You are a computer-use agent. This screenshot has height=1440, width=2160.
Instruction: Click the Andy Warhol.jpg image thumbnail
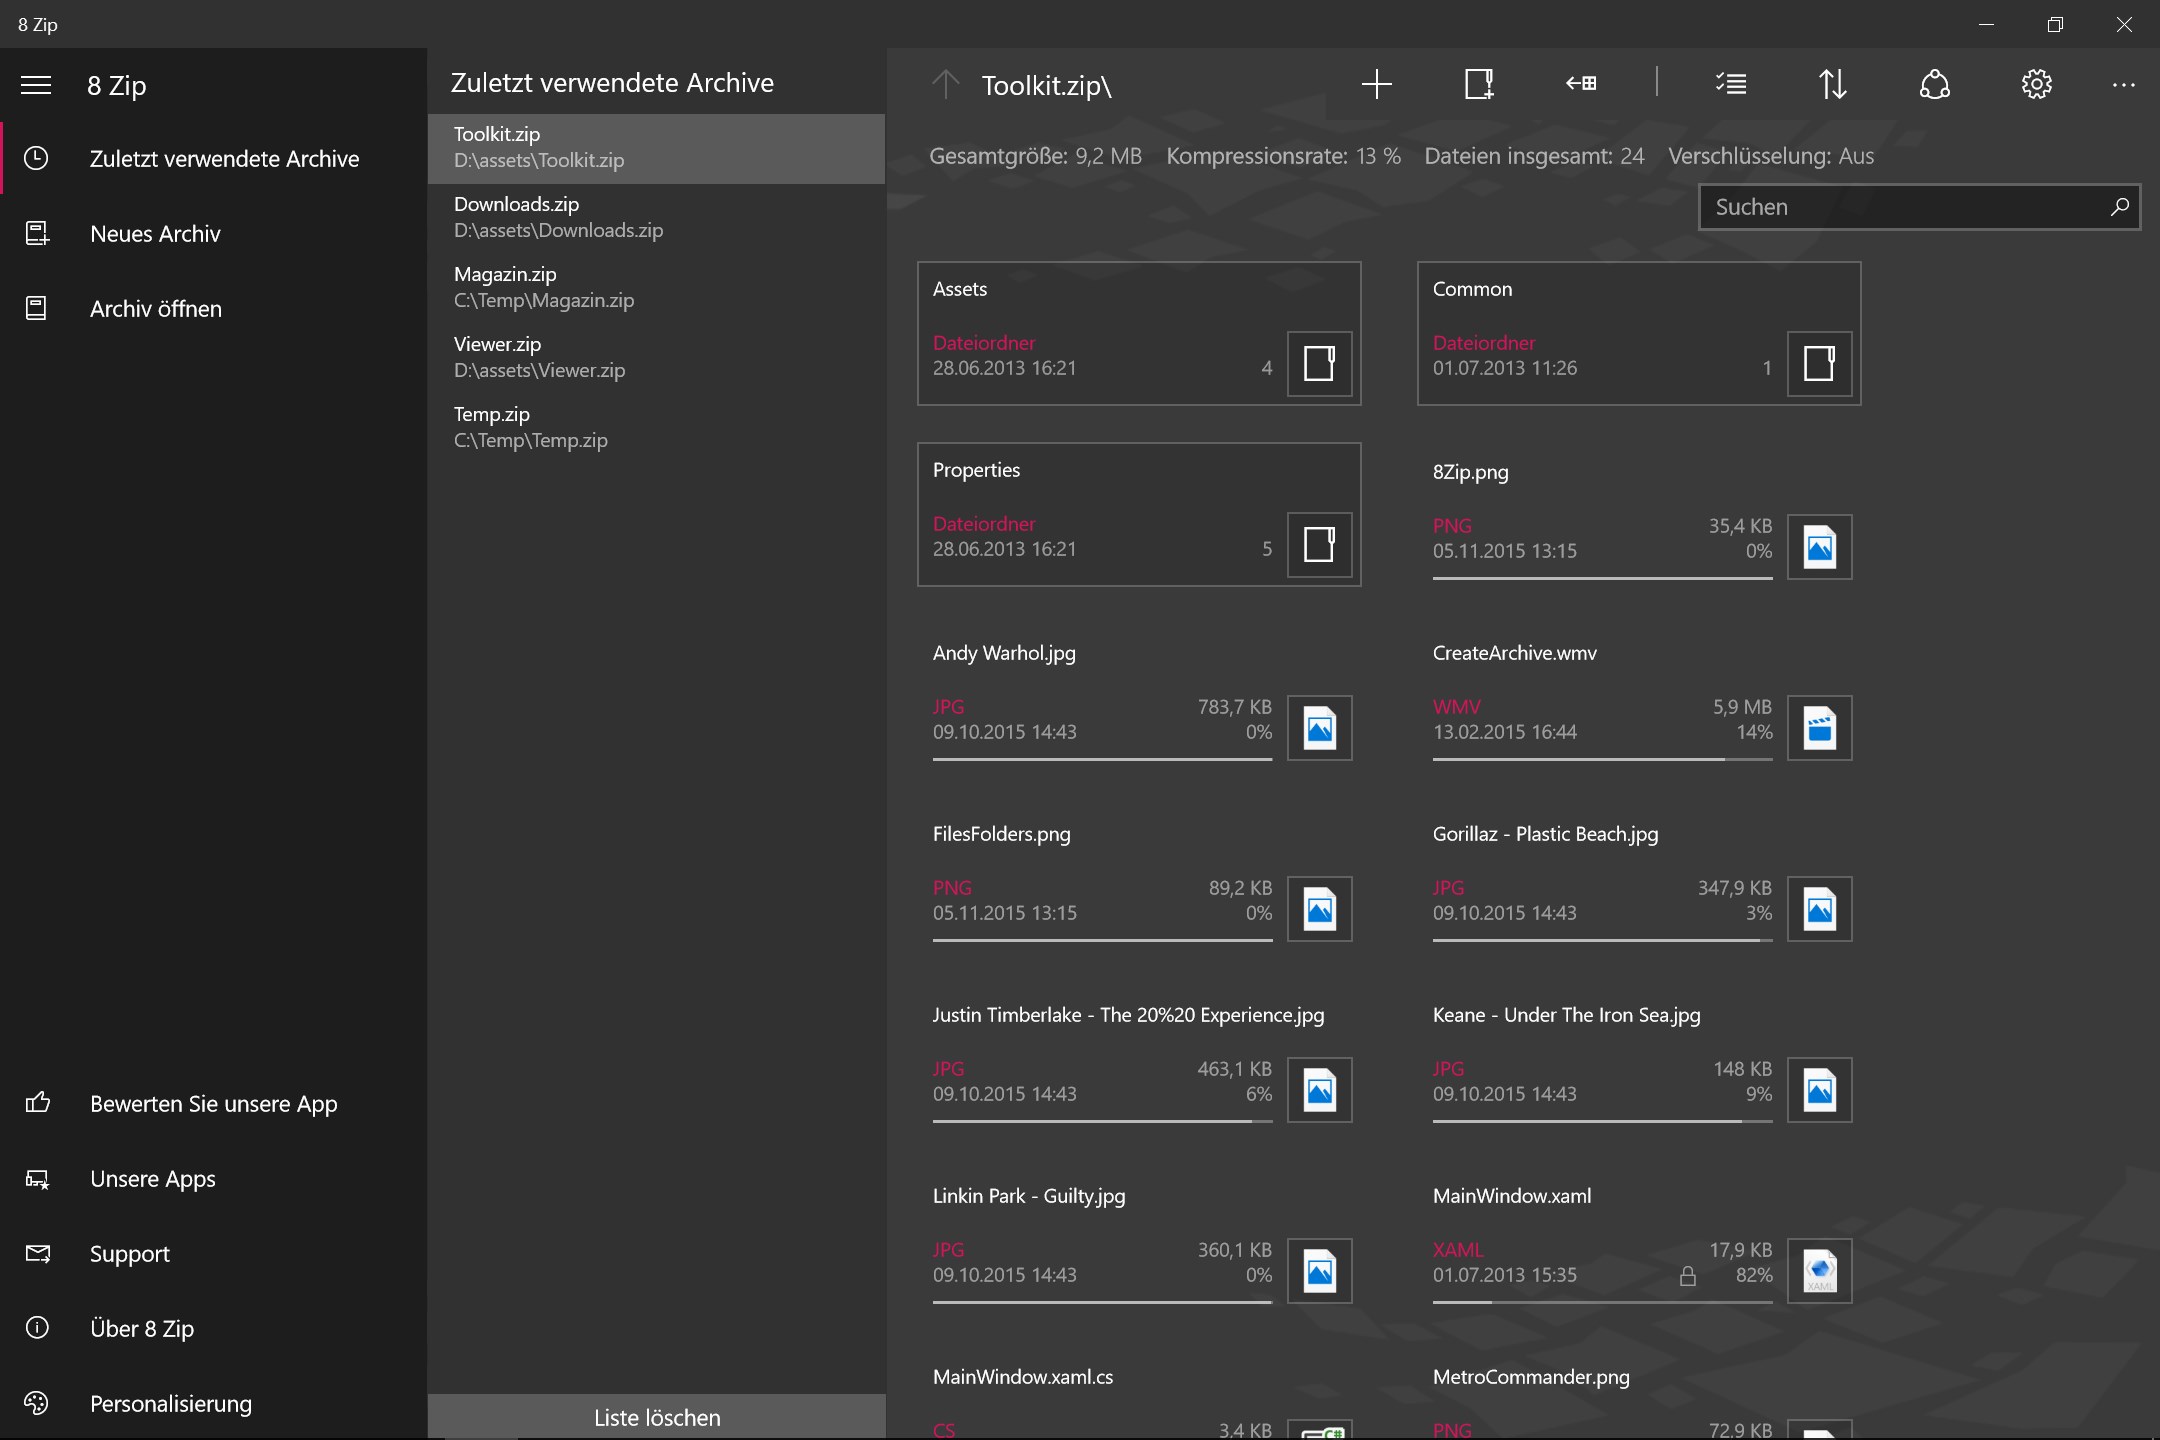tap(1319, 728)
